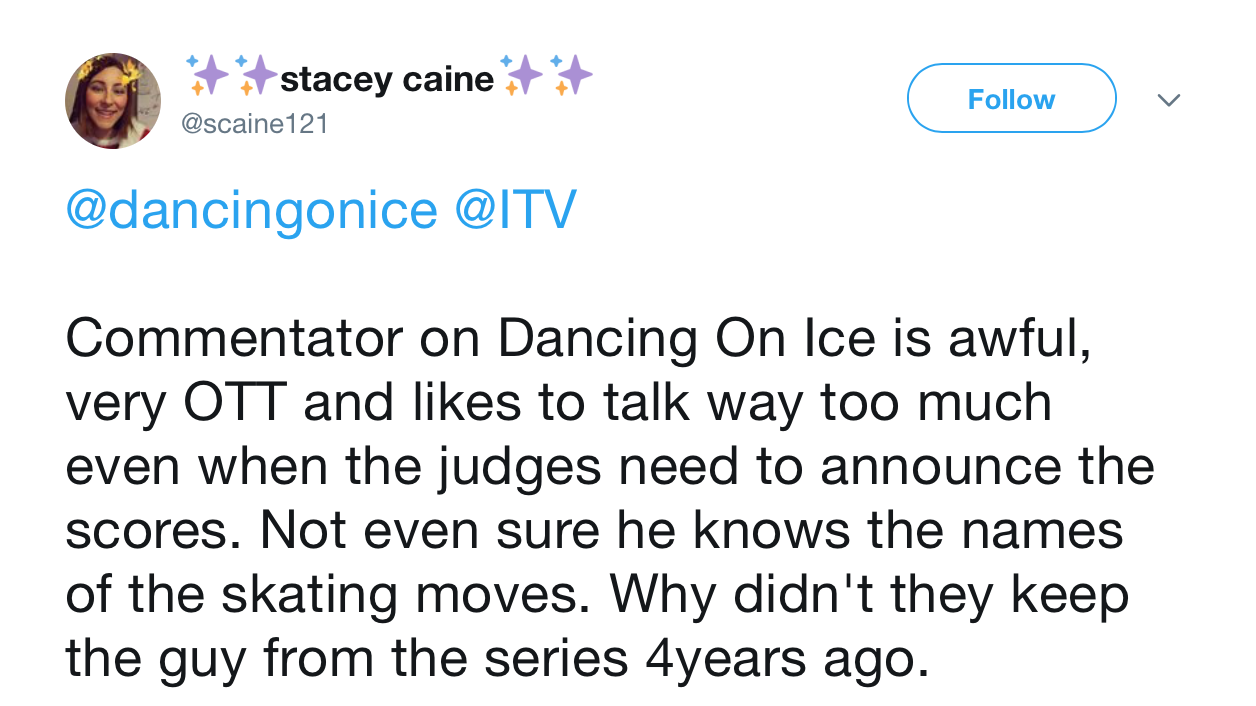
Task: Click the Follow button
Action: (1011, 98)
